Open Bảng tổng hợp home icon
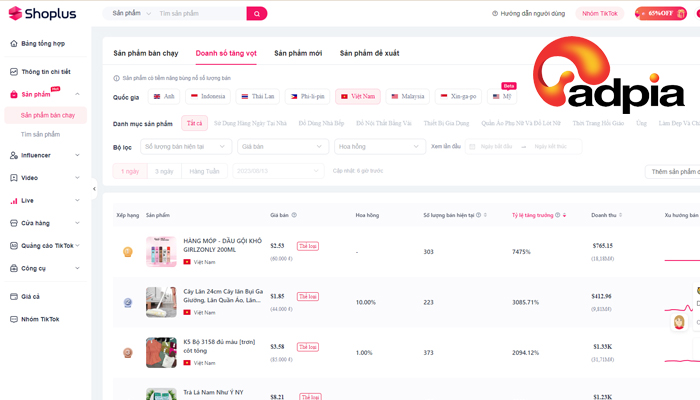Viewport: 700px width, 400px height. 14,43
